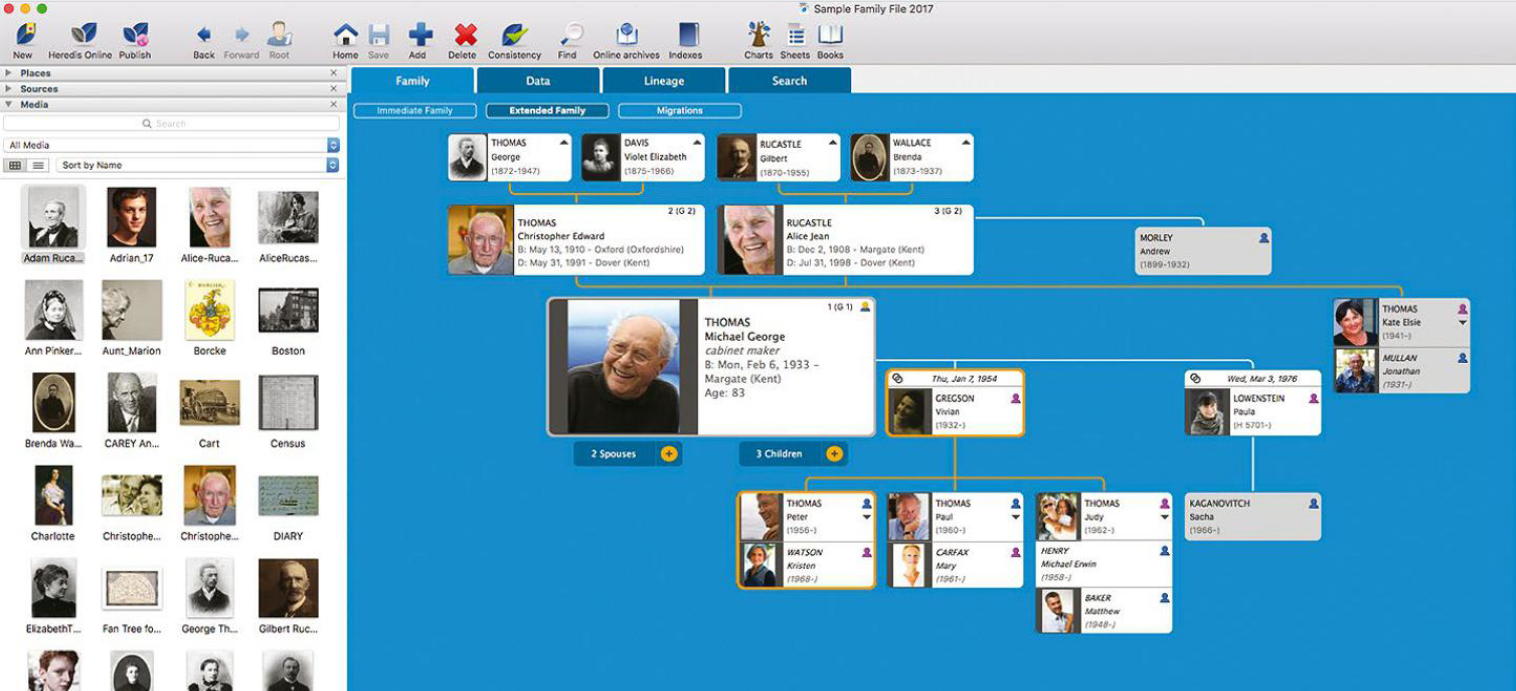The image size is (1516, 691).
Task: Open RUCASTLE Alice Jean person card
Action: [845, 240]
